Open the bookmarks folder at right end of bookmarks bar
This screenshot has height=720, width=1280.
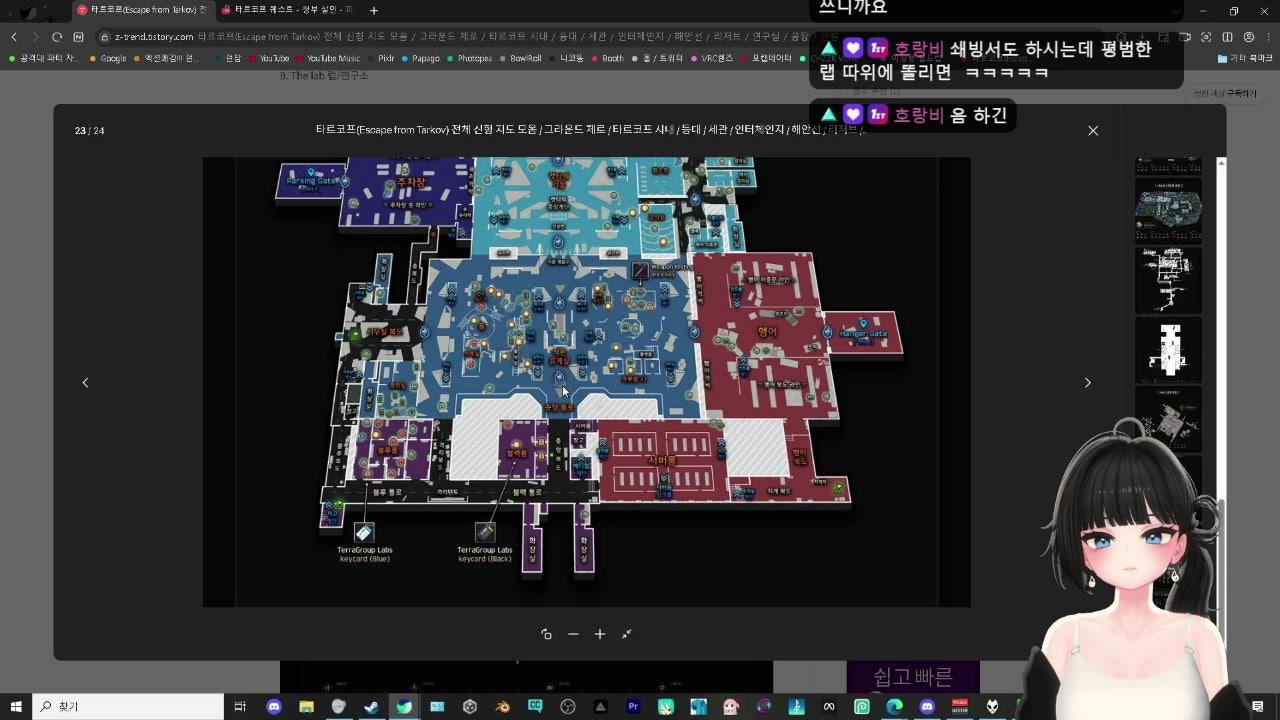[1245, 59]
